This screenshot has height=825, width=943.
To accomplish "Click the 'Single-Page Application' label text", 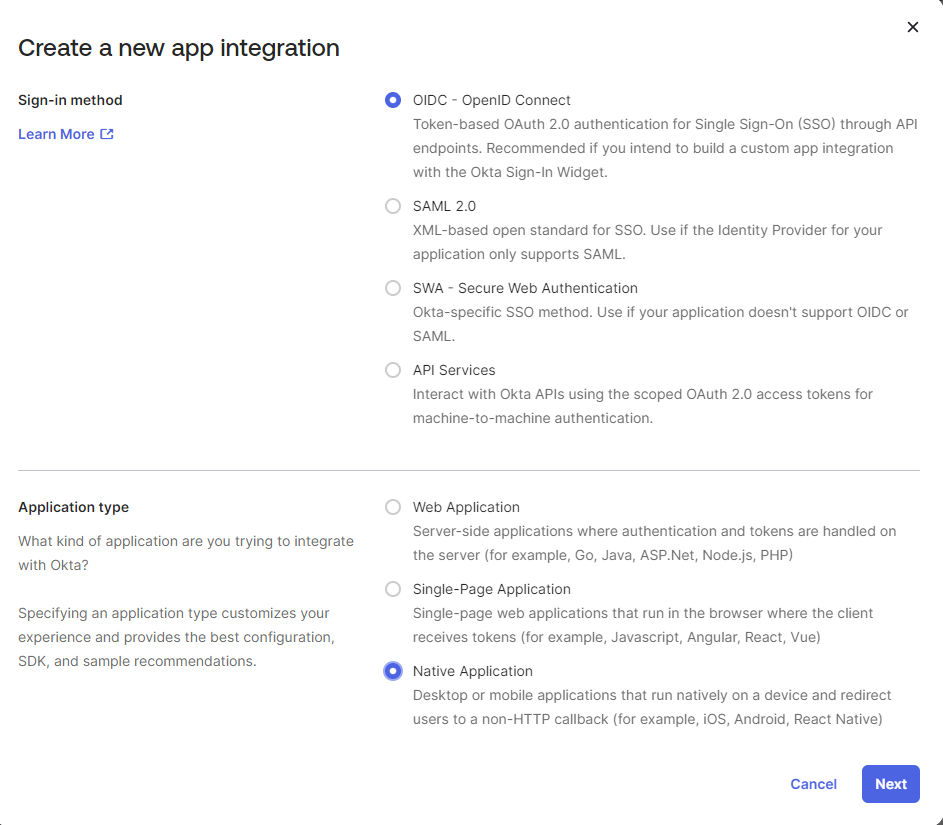I will pyautogui.click(x=492, y=589).
